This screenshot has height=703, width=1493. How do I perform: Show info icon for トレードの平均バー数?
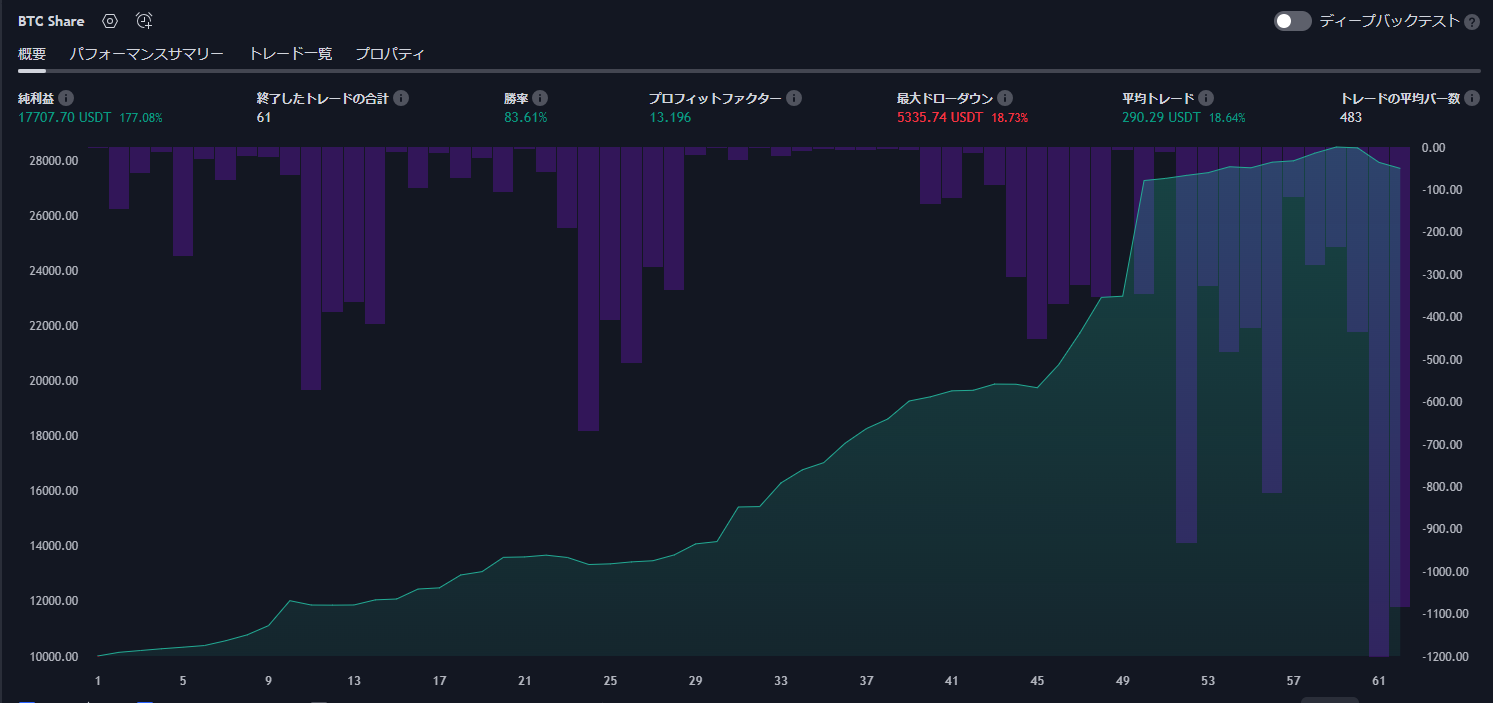[x=1473, y=98]
